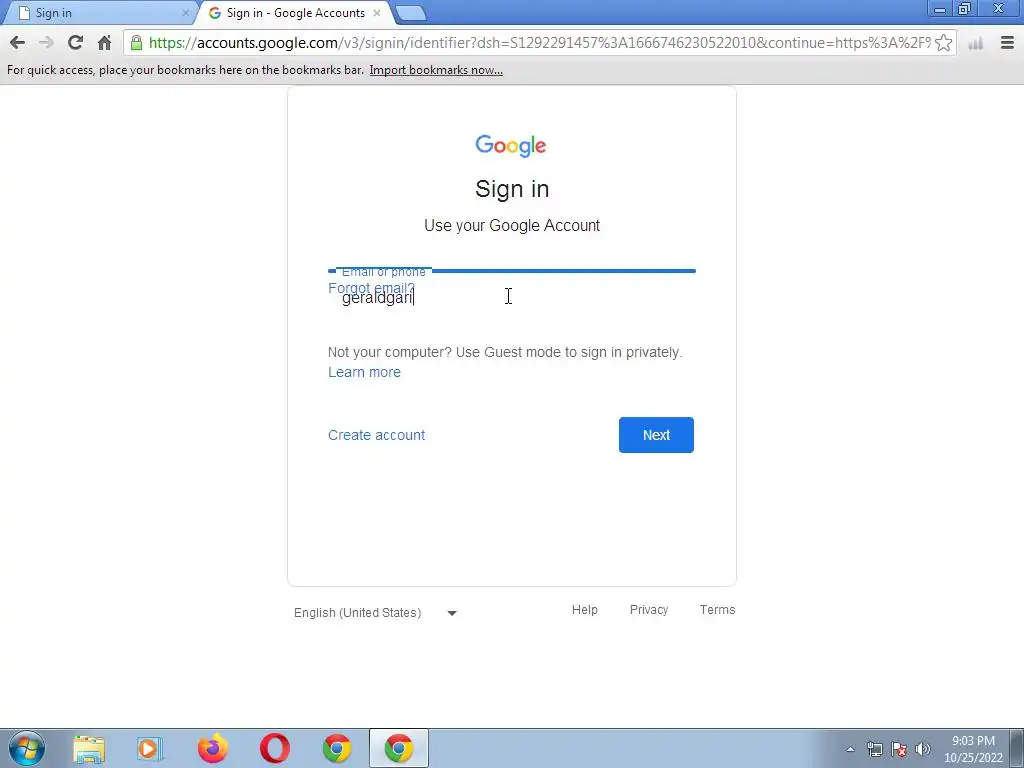Viewport: 1024px width, 768px height.
Task: Click the gray bars extension icon
Action: coord(976,43)
